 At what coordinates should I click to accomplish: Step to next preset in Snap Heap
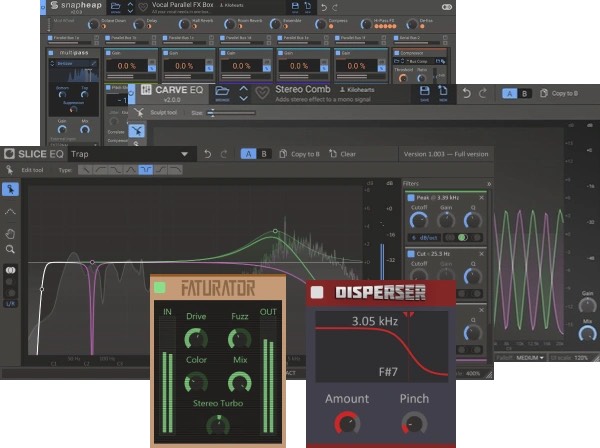(x=130, y=11)
